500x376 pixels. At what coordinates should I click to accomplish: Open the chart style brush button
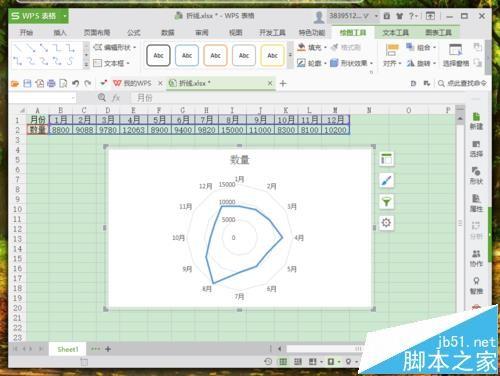coord(386,181)
